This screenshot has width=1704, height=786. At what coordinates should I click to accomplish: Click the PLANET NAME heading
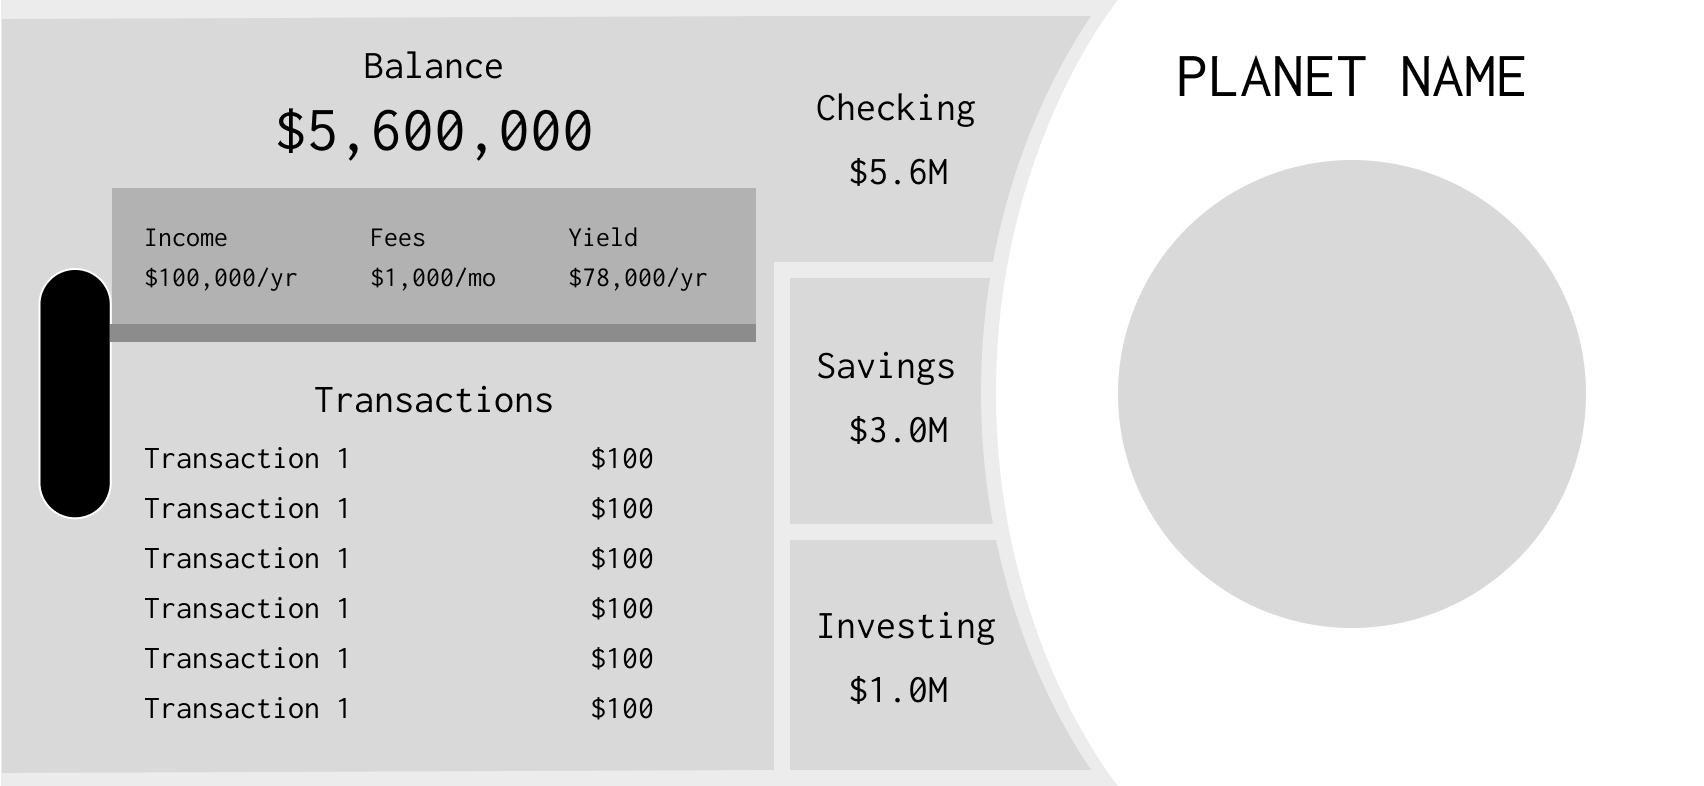(1351, 77)
